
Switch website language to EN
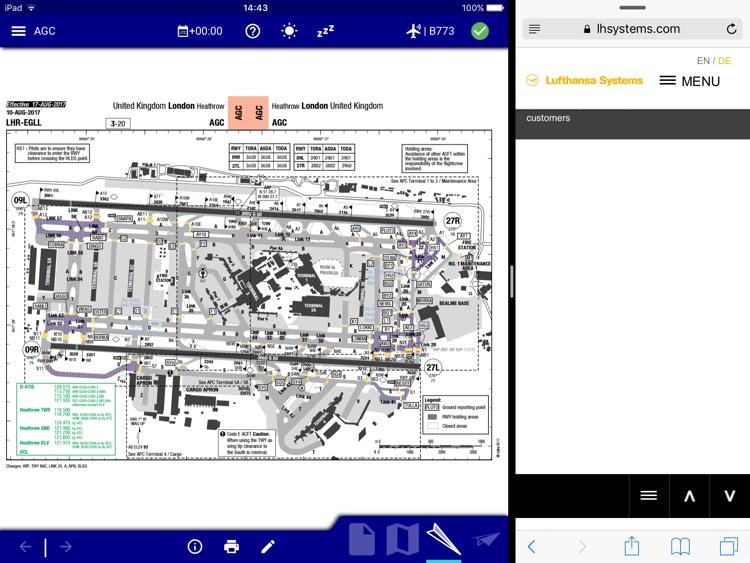(x=703, y=61)
